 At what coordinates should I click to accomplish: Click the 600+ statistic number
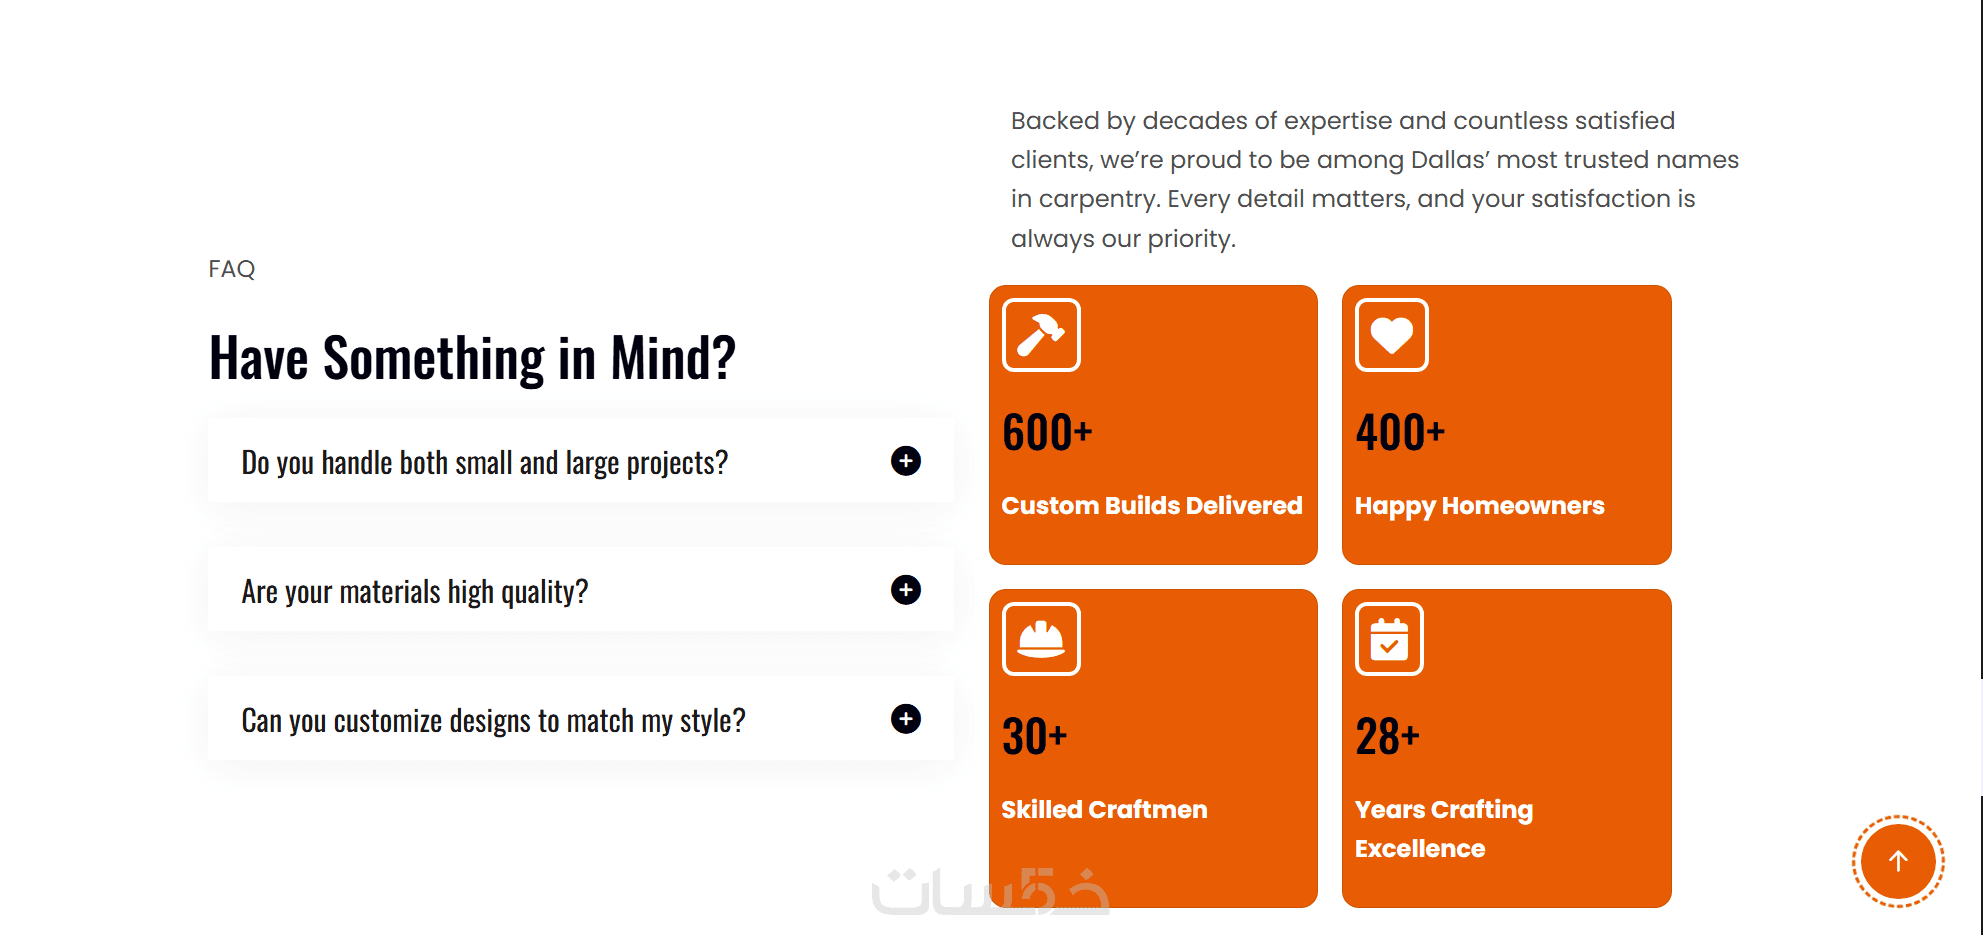coord(1047,433)
